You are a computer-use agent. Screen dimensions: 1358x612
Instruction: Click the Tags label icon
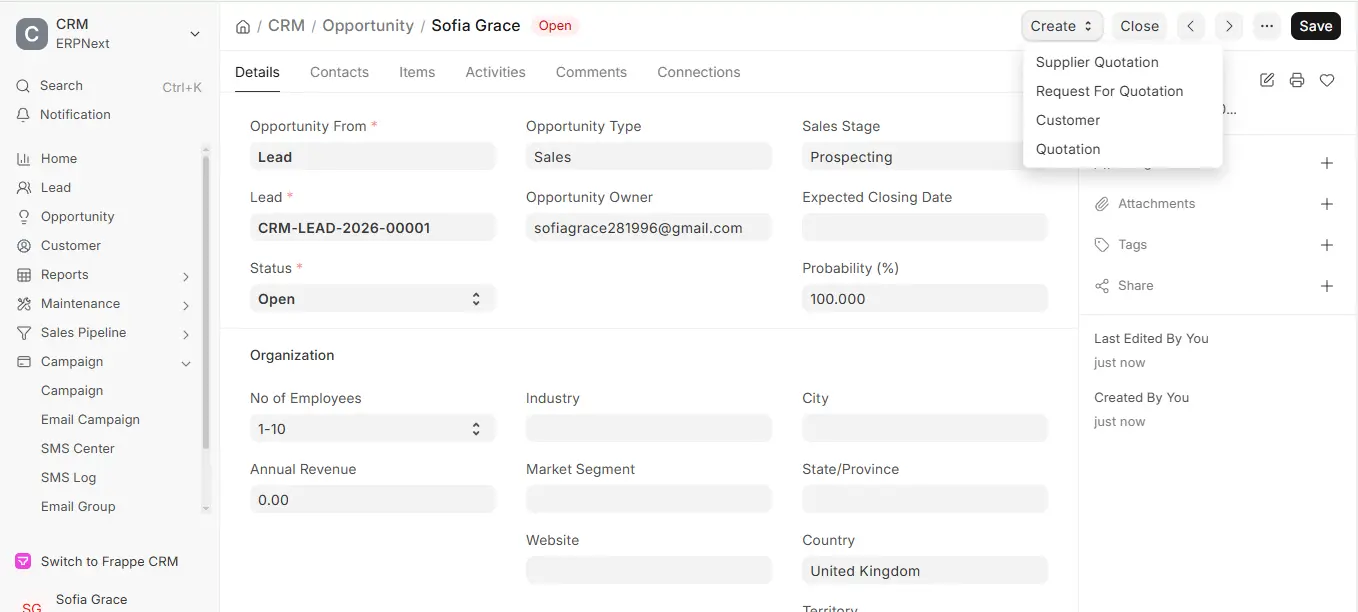tap(1102, 245)
